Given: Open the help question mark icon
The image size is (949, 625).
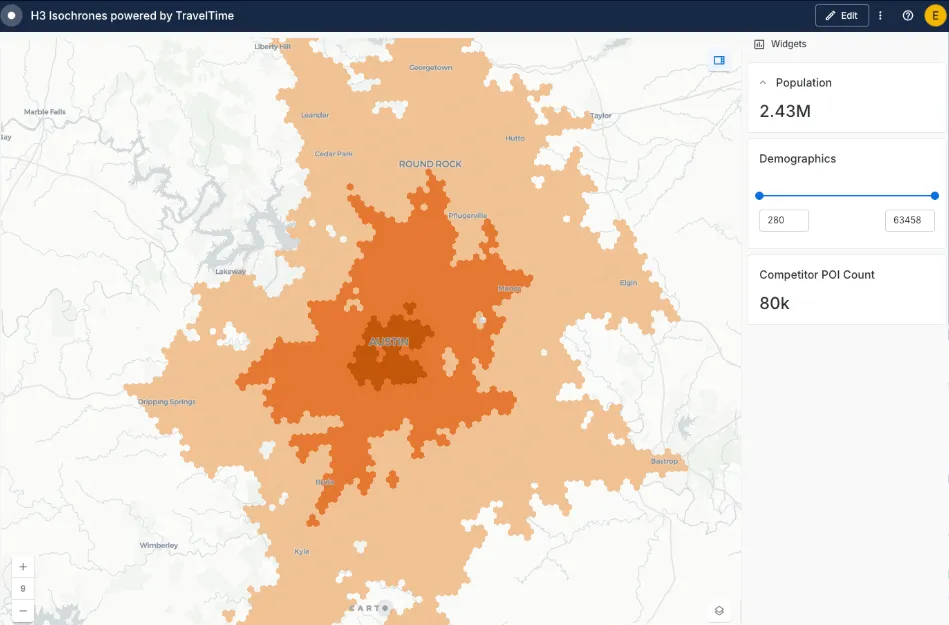Looking at the screenshot, I should [908, 16].
